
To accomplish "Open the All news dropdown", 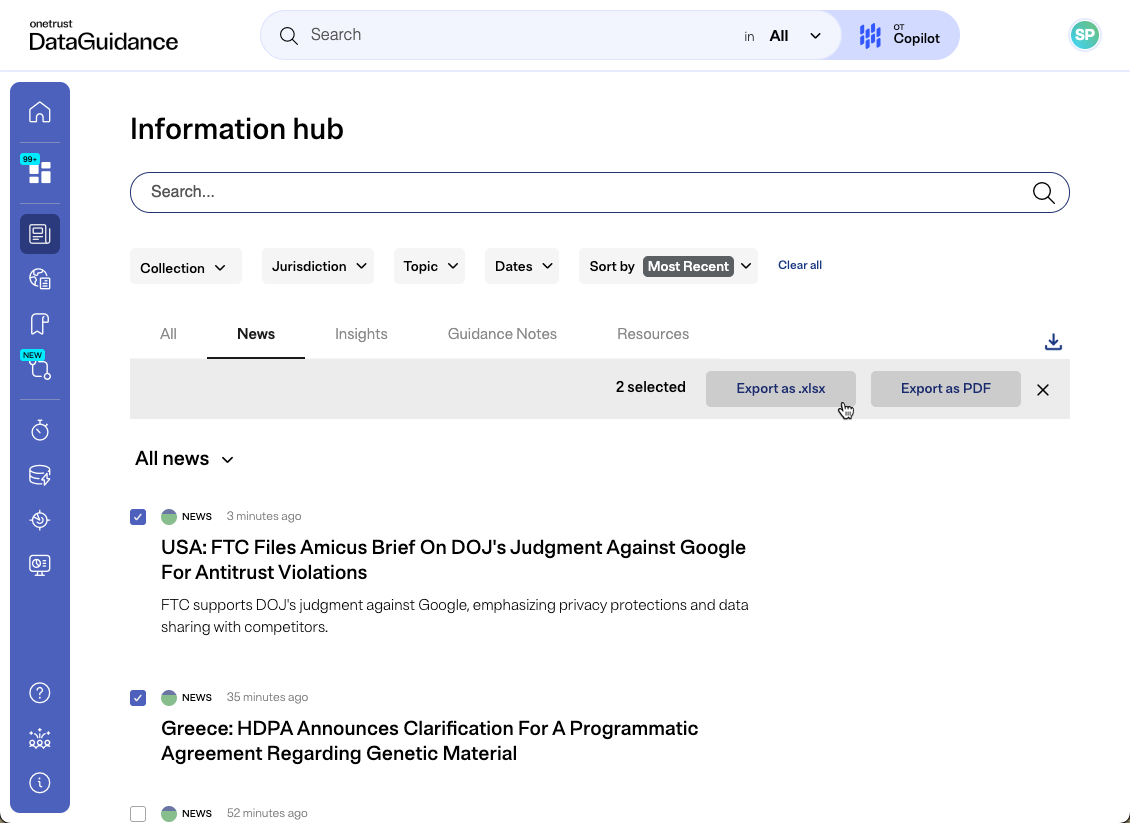I will click(184, 459).
